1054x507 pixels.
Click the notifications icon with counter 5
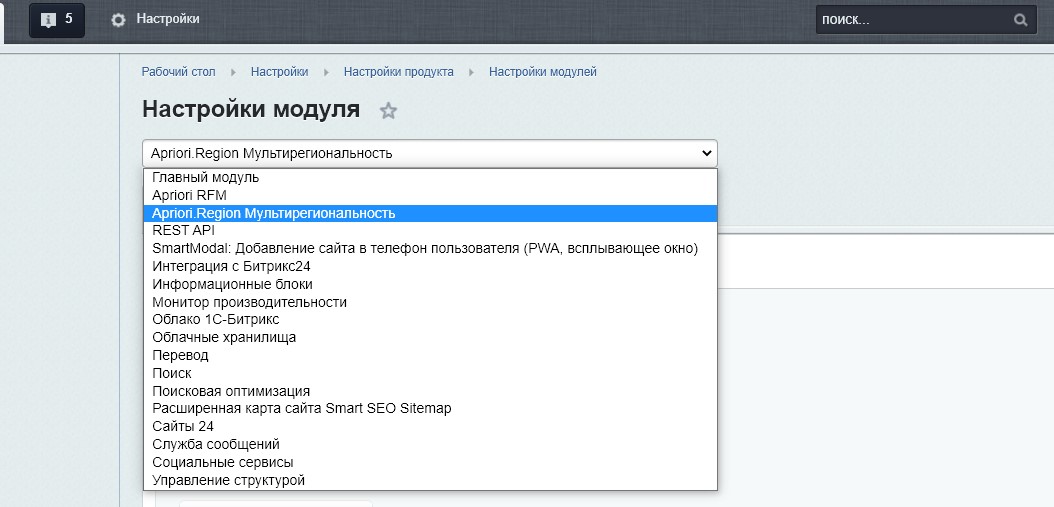point(56,19)
